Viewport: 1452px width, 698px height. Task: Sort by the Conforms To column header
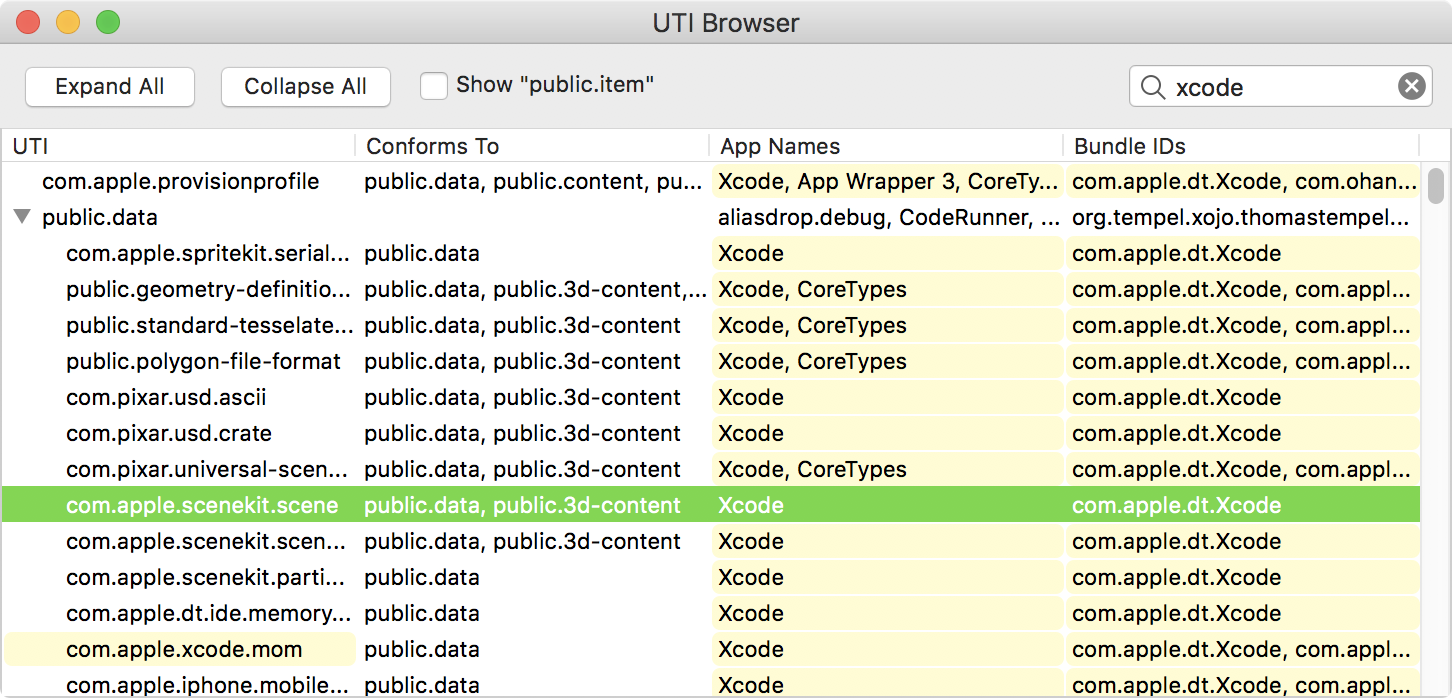coord(533,146)
